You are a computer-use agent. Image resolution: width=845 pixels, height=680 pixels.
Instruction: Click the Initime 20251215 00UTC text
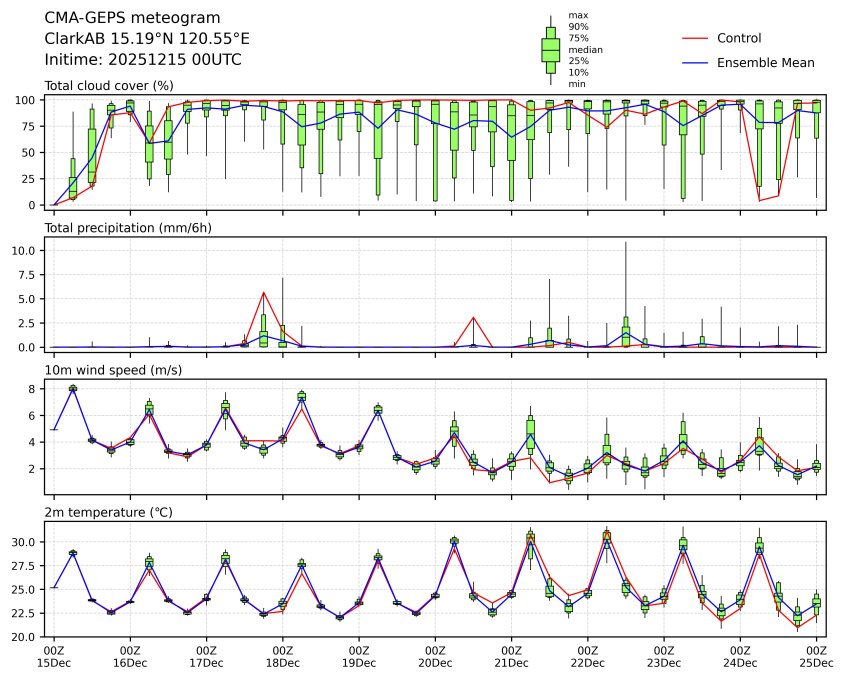click(x=143, y=60)
